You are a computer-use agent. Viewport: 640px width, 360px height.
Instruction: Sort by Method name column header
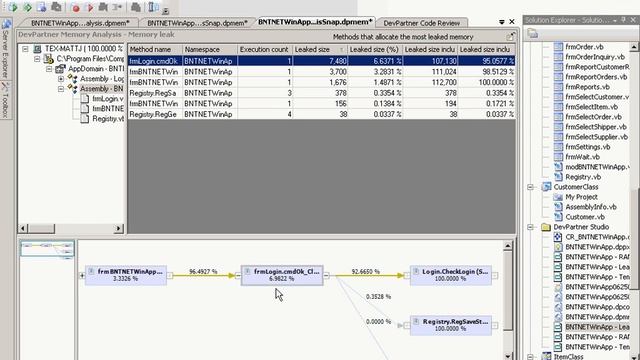point(155,49)
